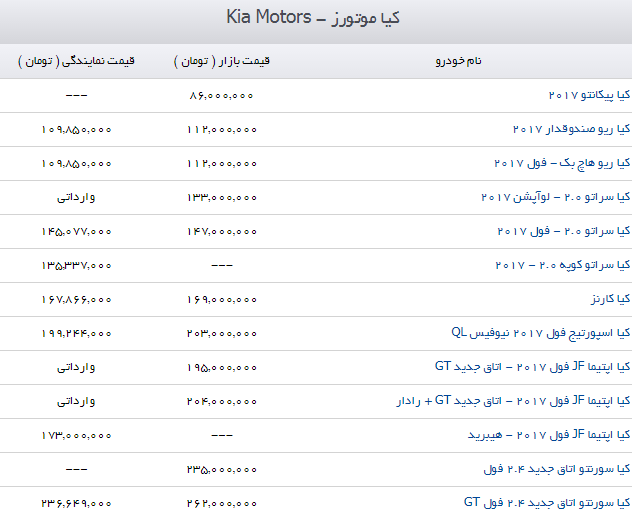The height and width of the screenshot is (516, 632).
Task: Open the کیا سراتو کوپه ۲.۰ link
Action: [x=562, y=265]
